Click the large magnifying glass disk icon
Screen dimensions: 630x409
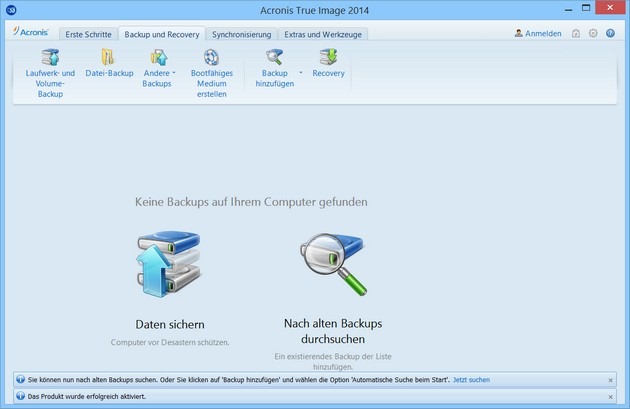pyautogui.click(x=333, y=264)
